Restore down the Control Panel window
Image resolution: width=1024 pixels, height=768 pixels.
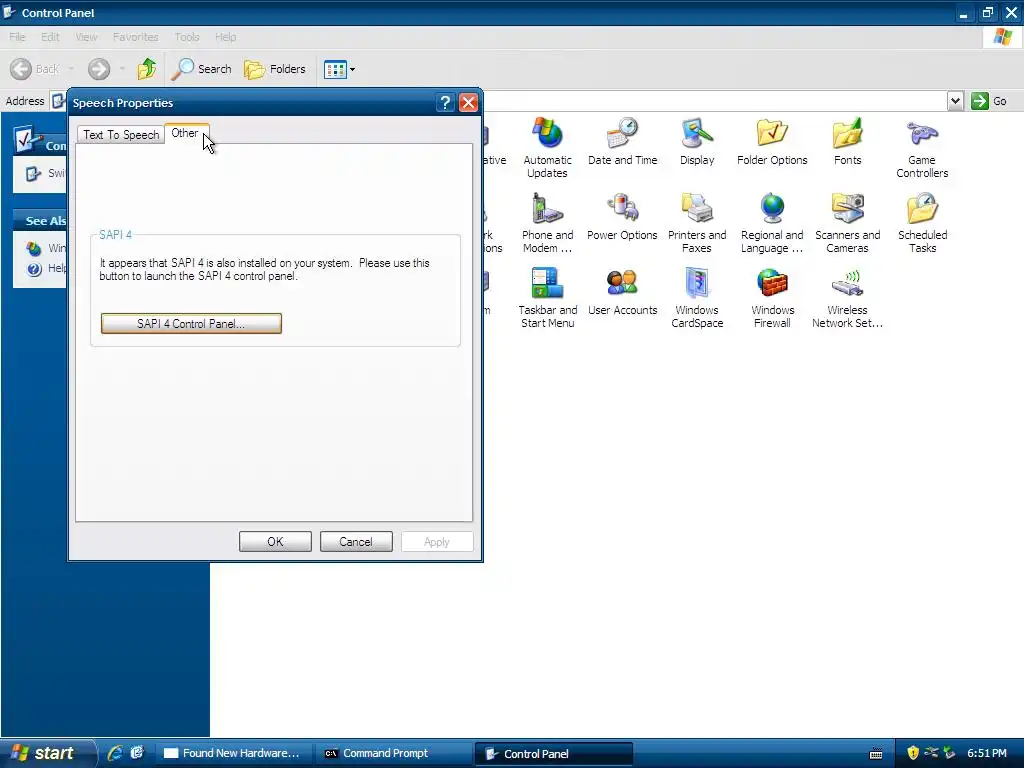987,12
